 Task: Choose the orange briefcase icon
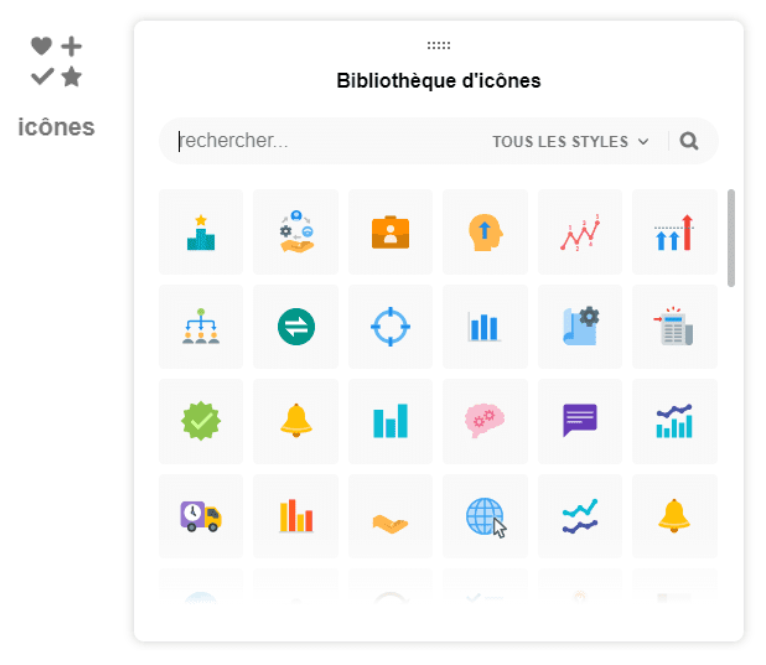pyautogui.click(x=390, y=232)
